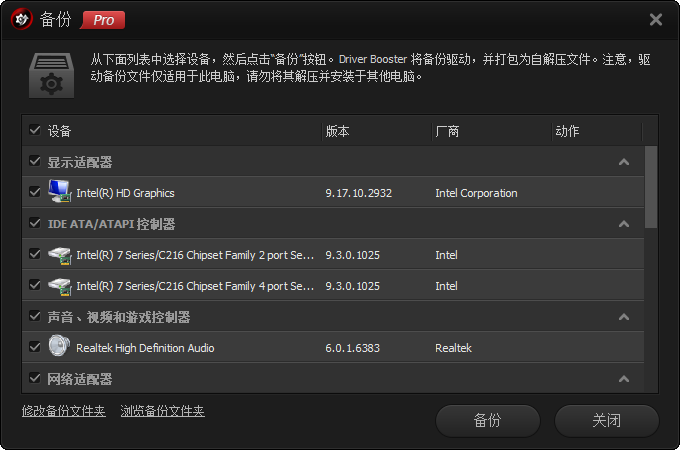Click the 网络适配器 category label

click(x=80, y=379)
